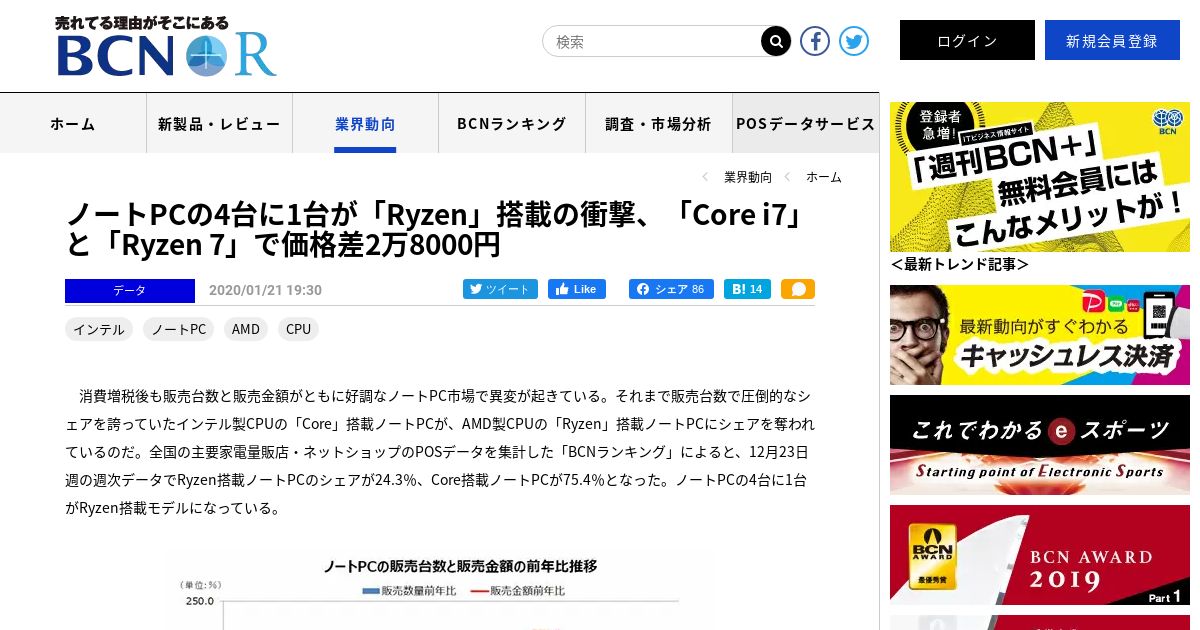Open the ホーム navigation tab

(73, 123)
